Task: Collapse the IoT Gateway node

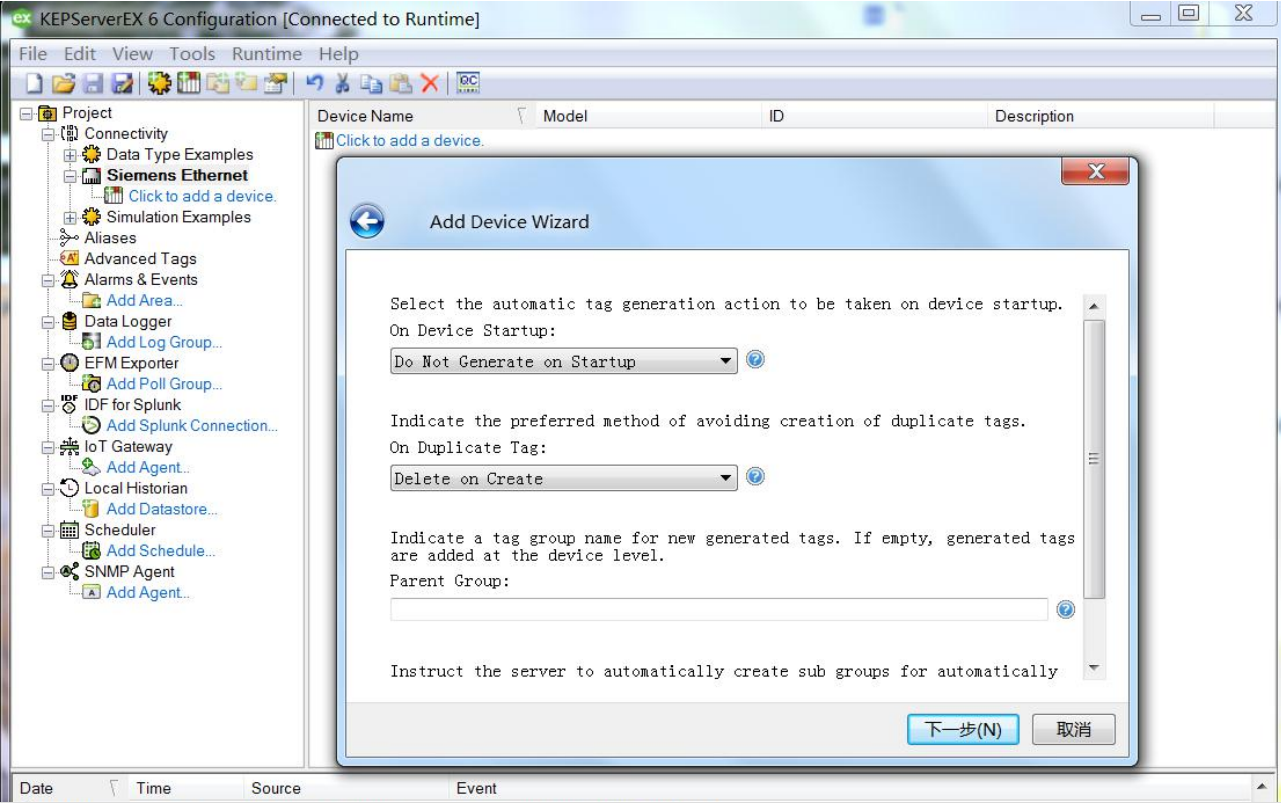Action: point(48,447)
